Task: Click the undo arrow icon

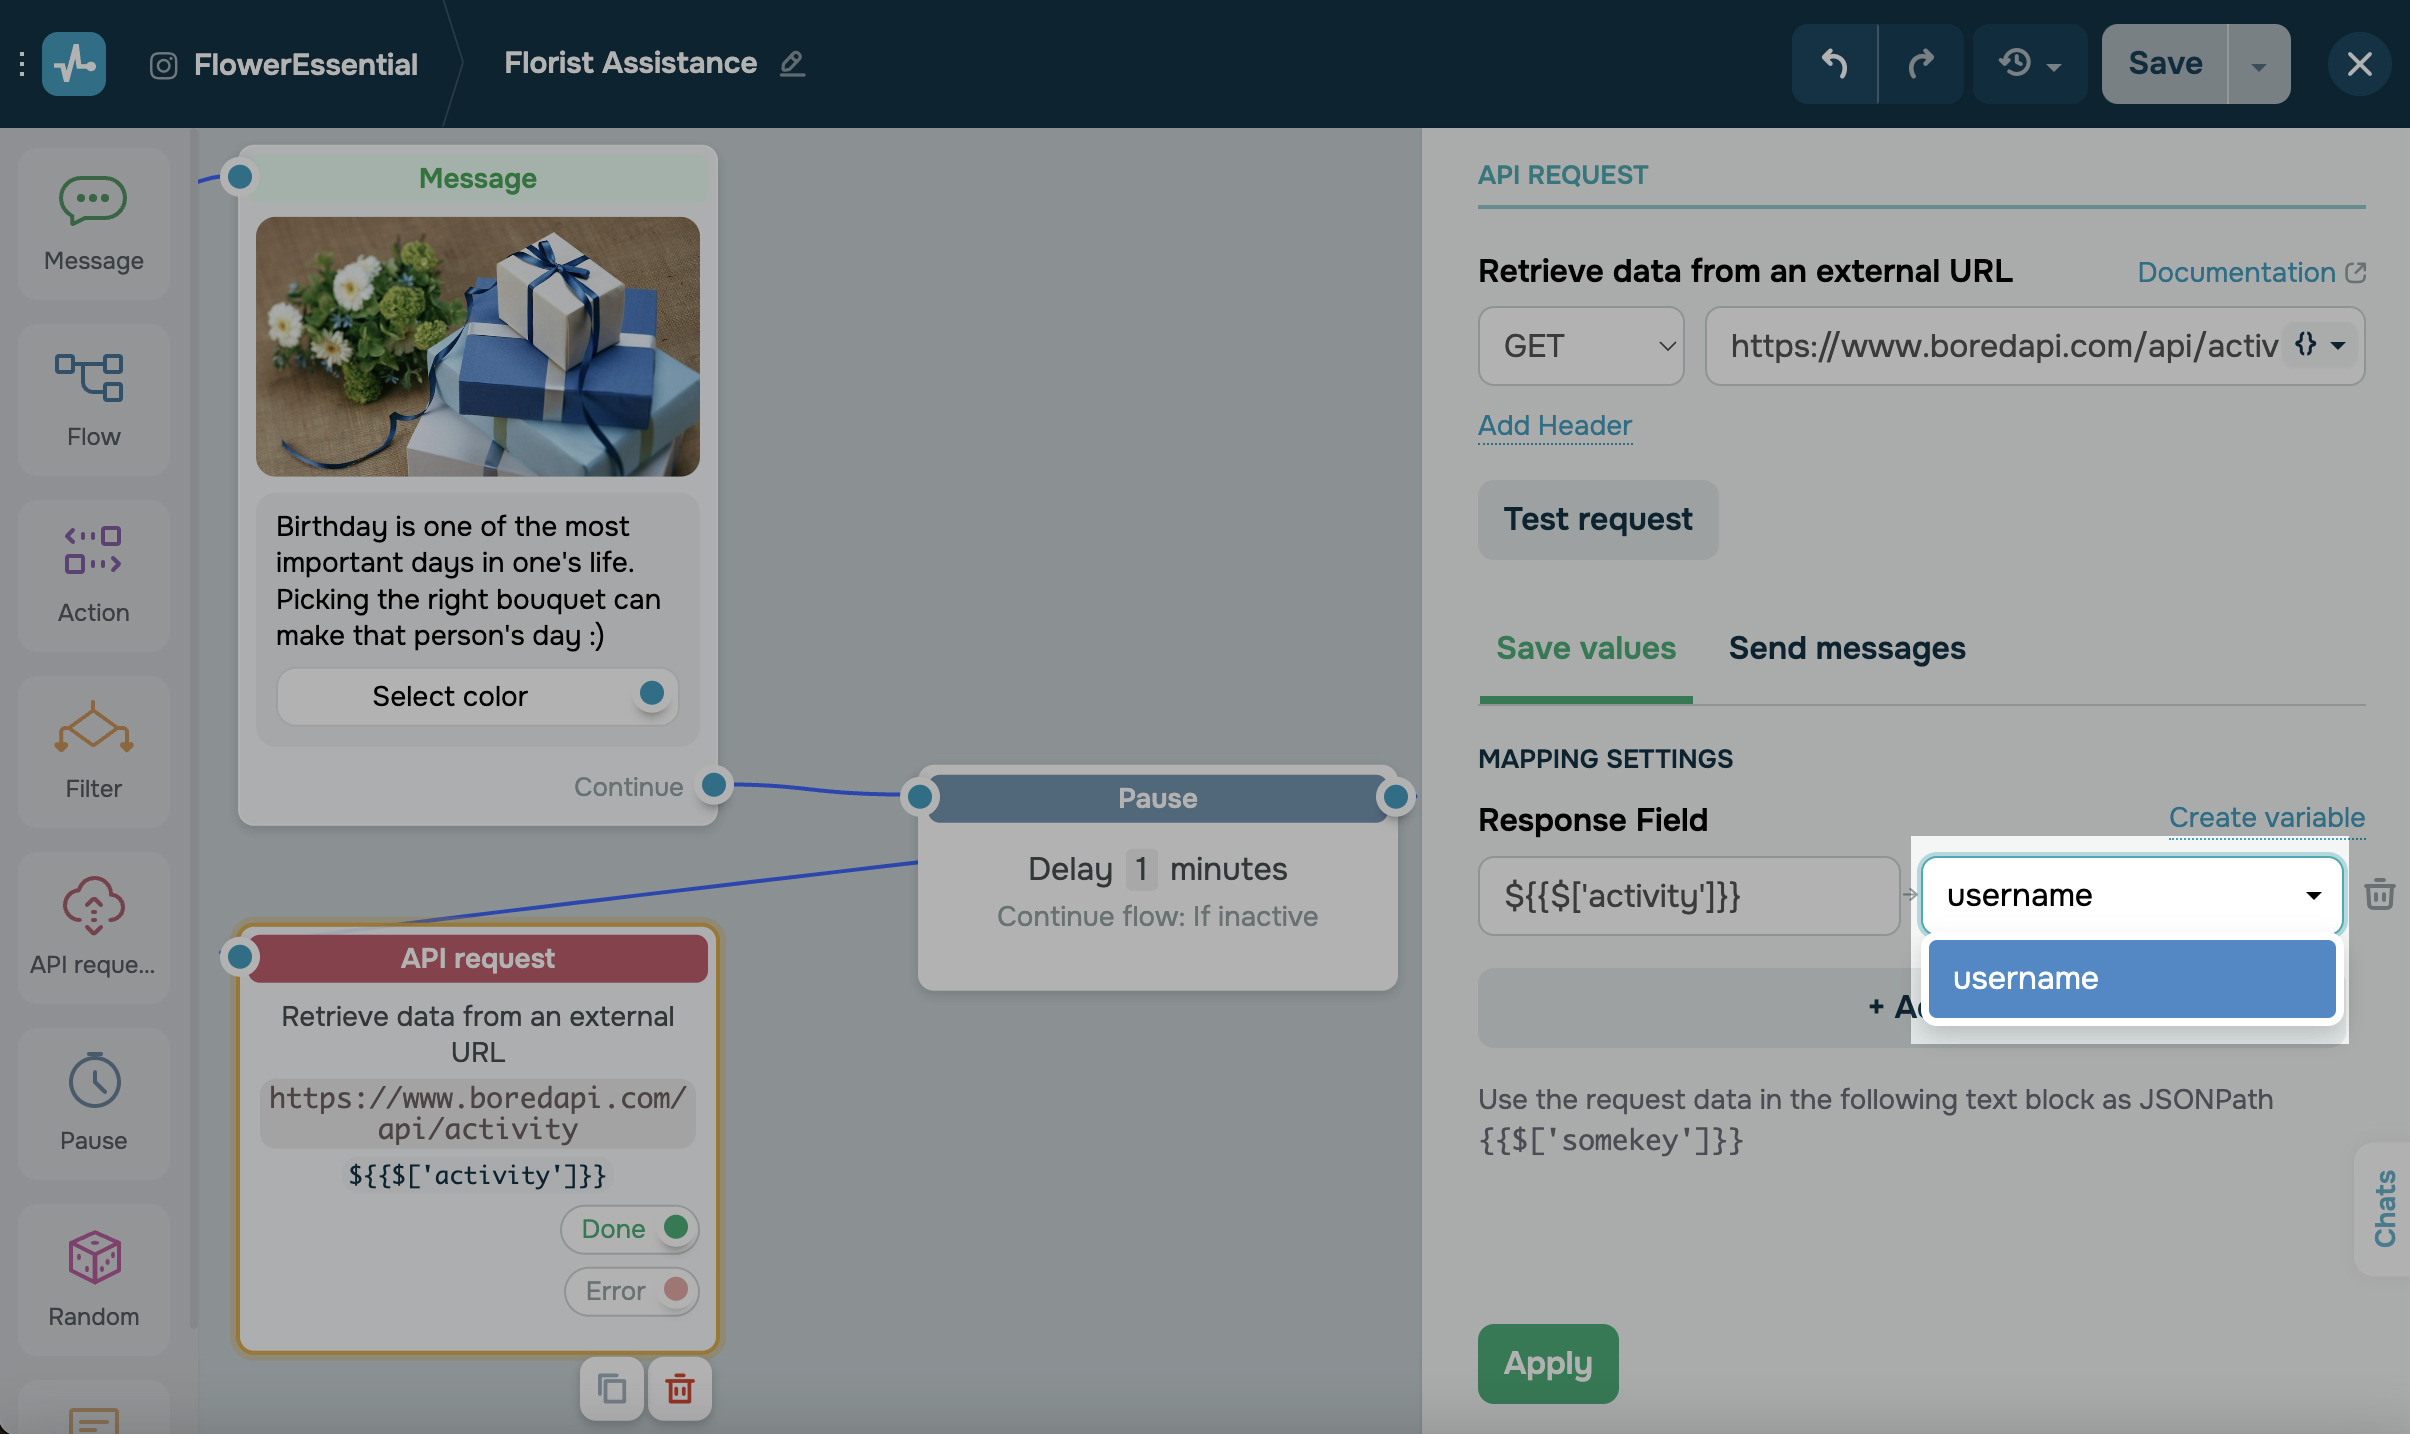Action: 1834,64
